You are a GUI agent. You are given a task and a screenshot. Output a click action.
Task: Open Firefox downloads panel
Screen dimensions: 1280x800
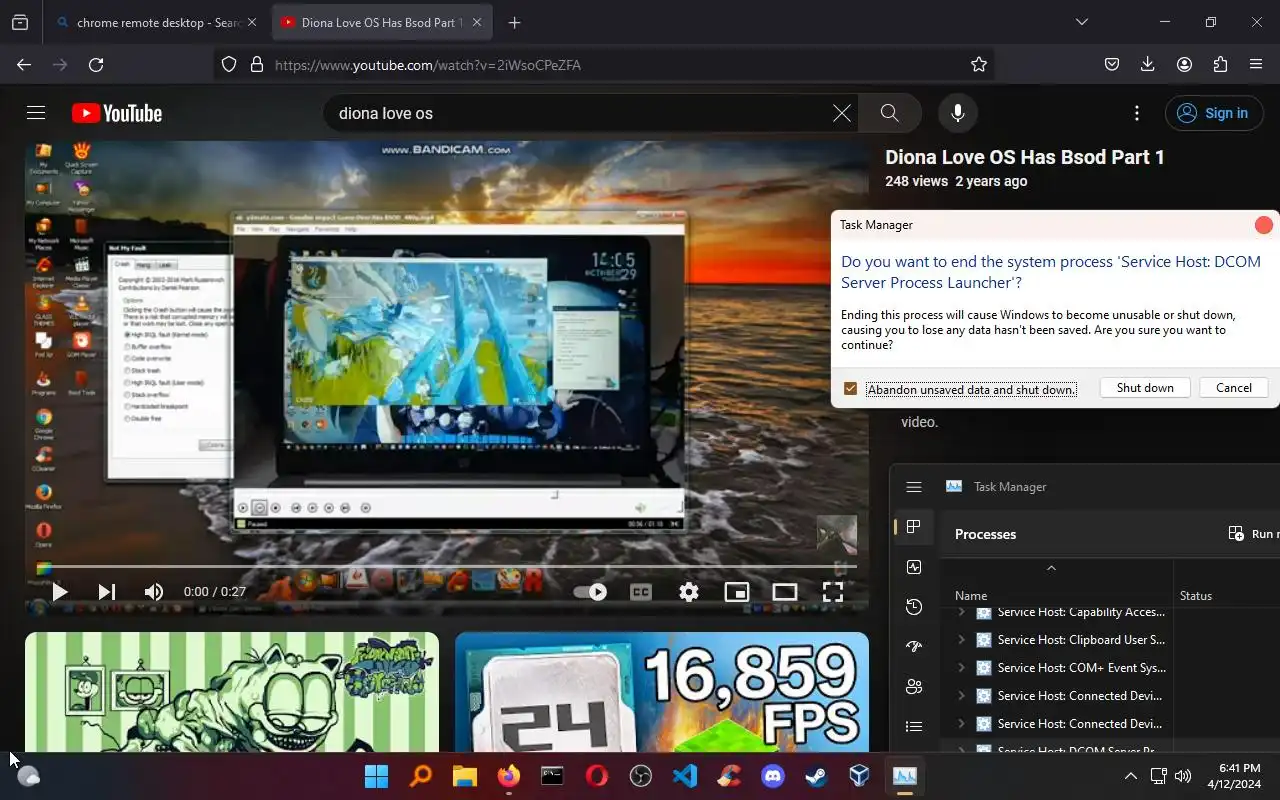coord(1147,64)
